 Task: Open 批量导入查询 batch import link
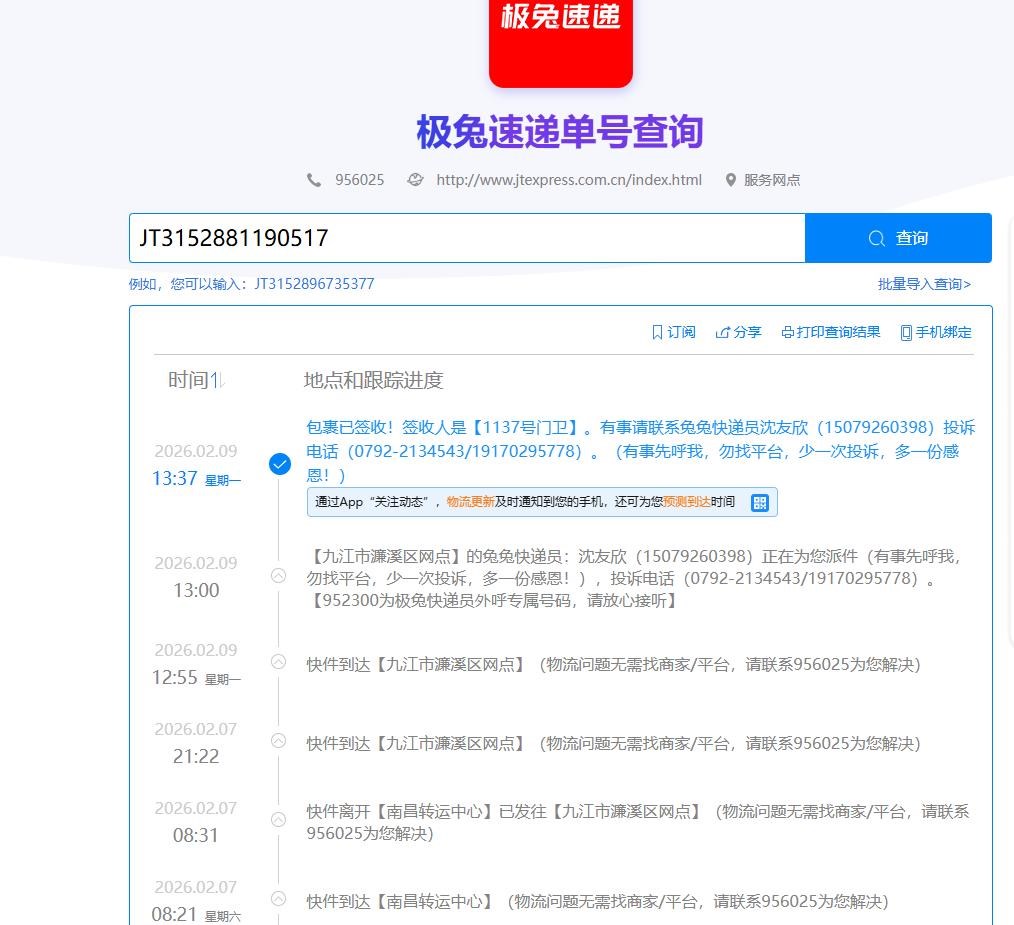pos(924,284)
